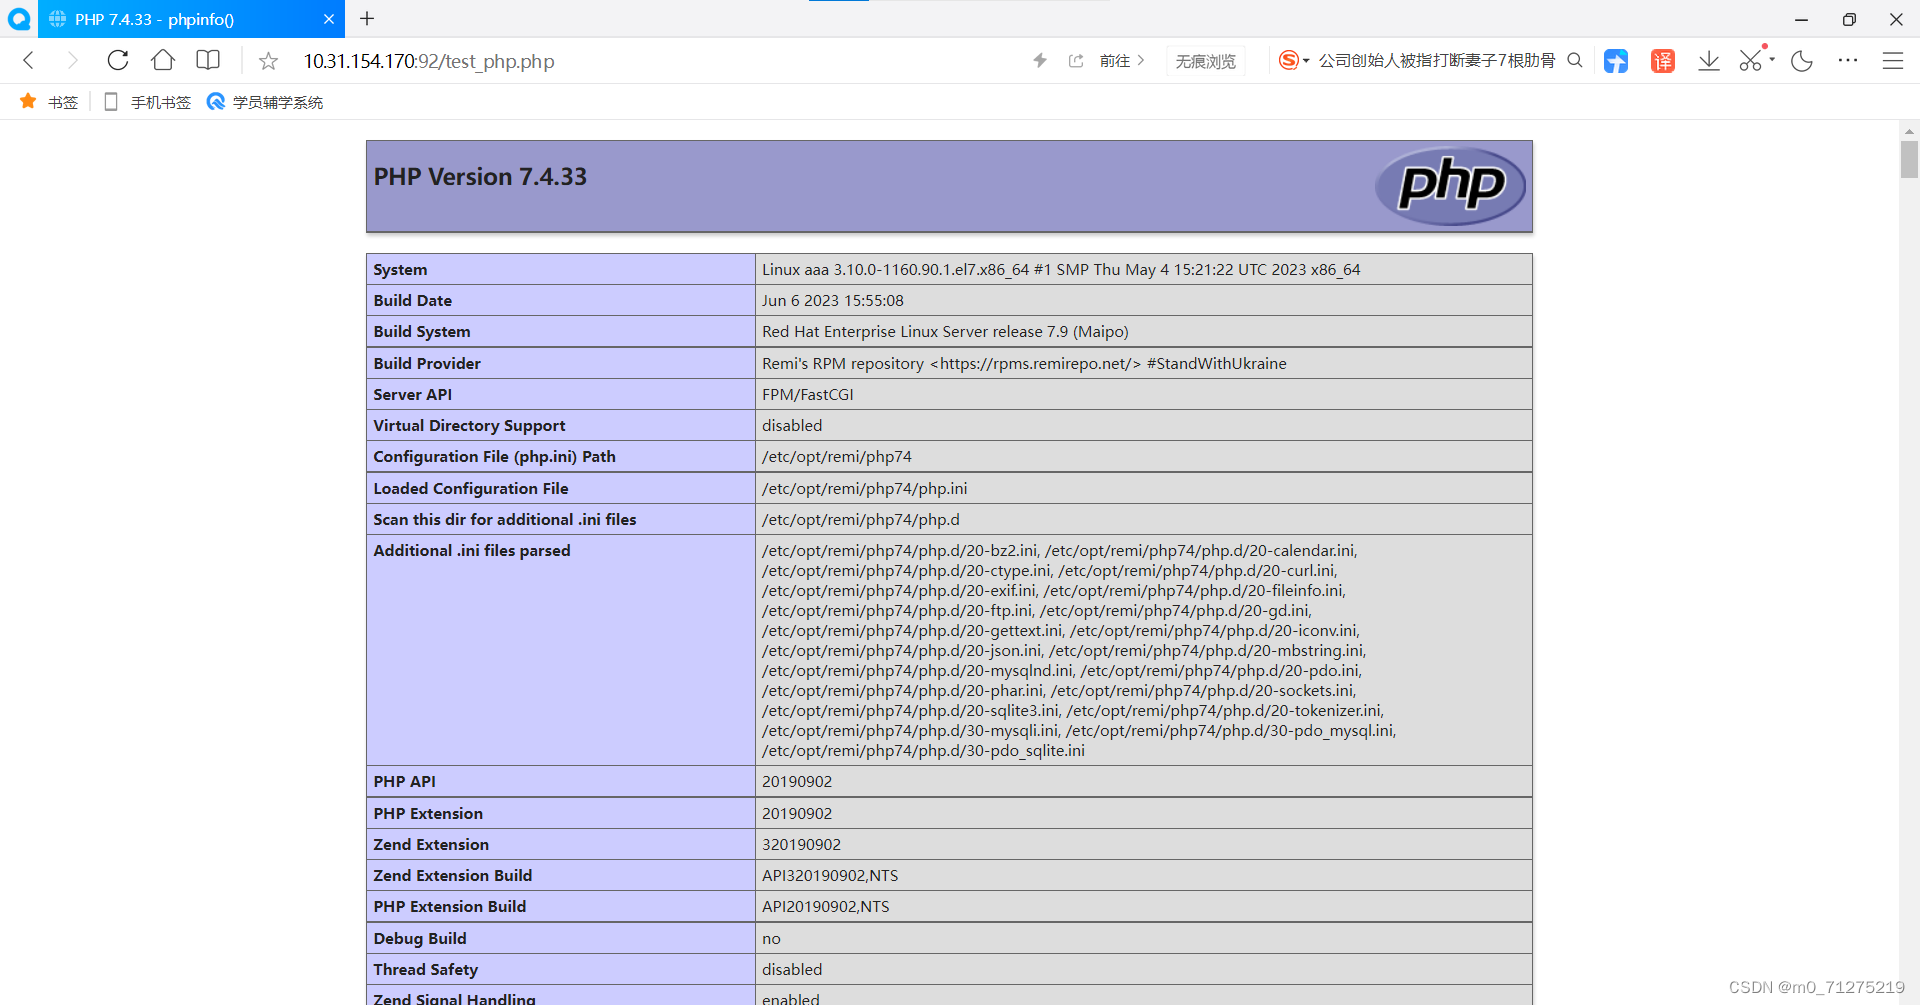Open the downloads icon
Image resolution: width=1920 pixels, height=1005 pixels.
[1709, 61]
